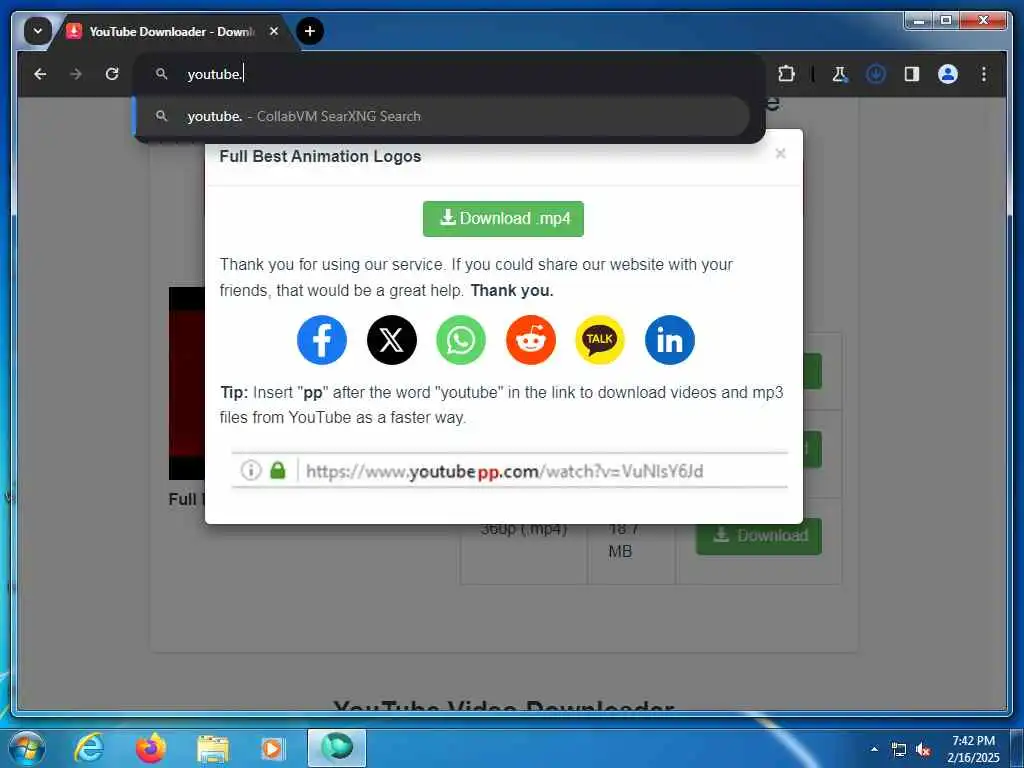Click the 360p row Download button
This screenshot has height=768, width=1024.
pyautogui.click(x=759, y=536)
